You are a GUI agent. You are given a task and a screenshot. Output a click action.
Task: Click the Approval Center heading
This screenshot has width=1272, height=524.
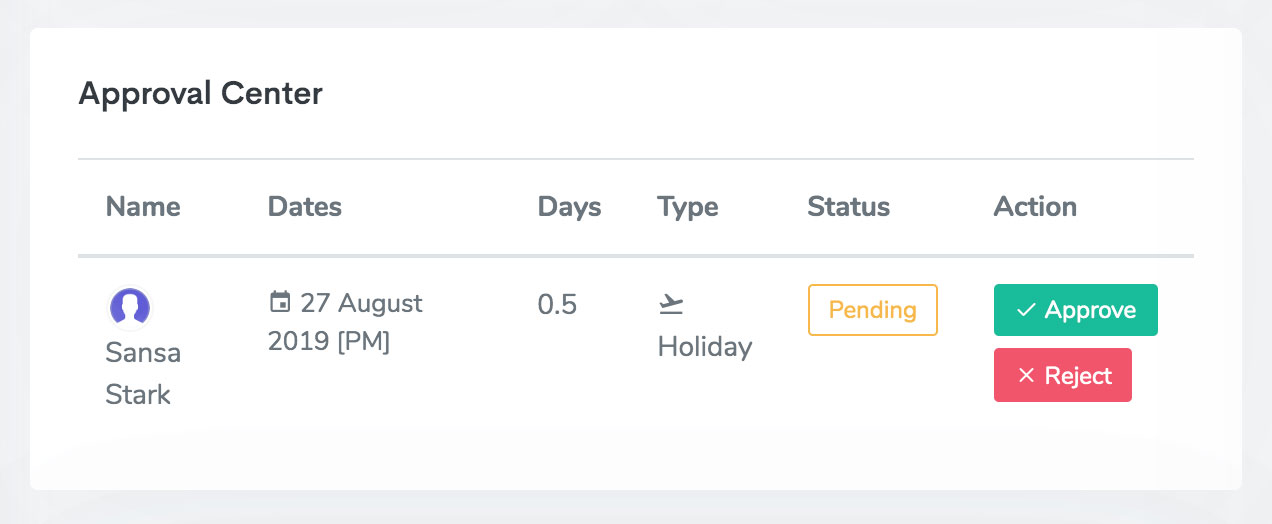[200, 94]
